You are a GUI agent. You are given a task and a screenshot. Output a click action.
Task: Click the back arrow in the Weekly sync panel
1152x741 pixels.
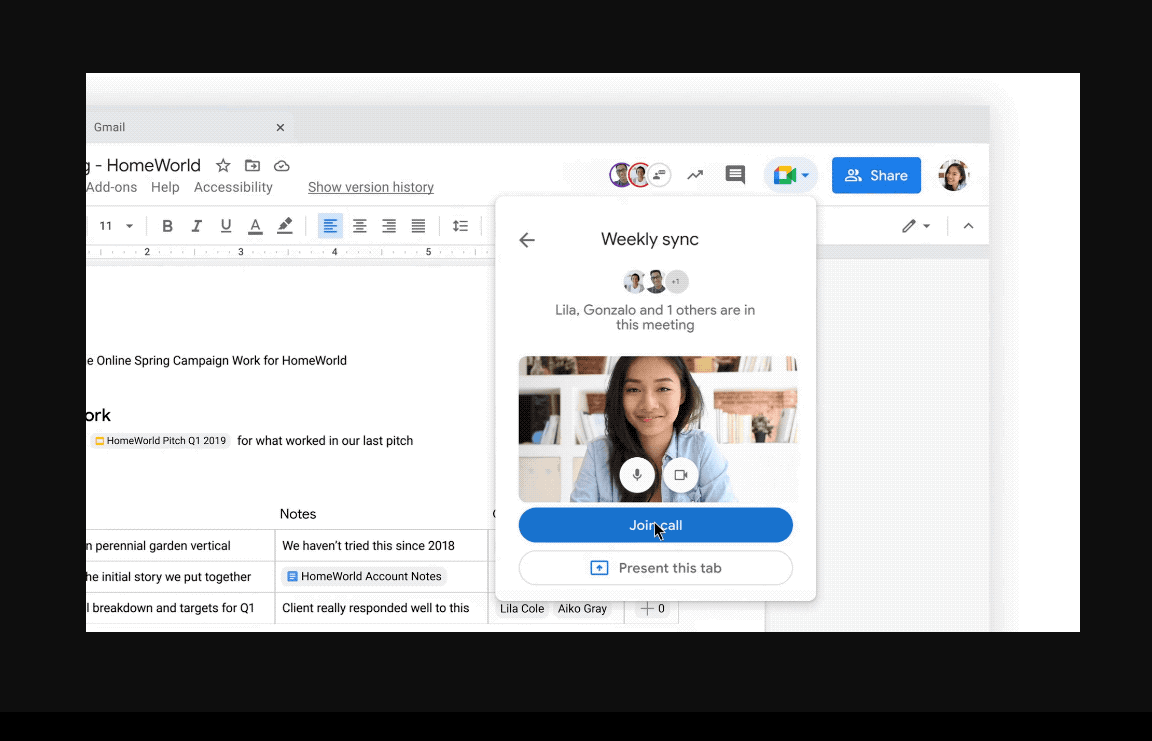pyautogui.click(x=527, y=240)
